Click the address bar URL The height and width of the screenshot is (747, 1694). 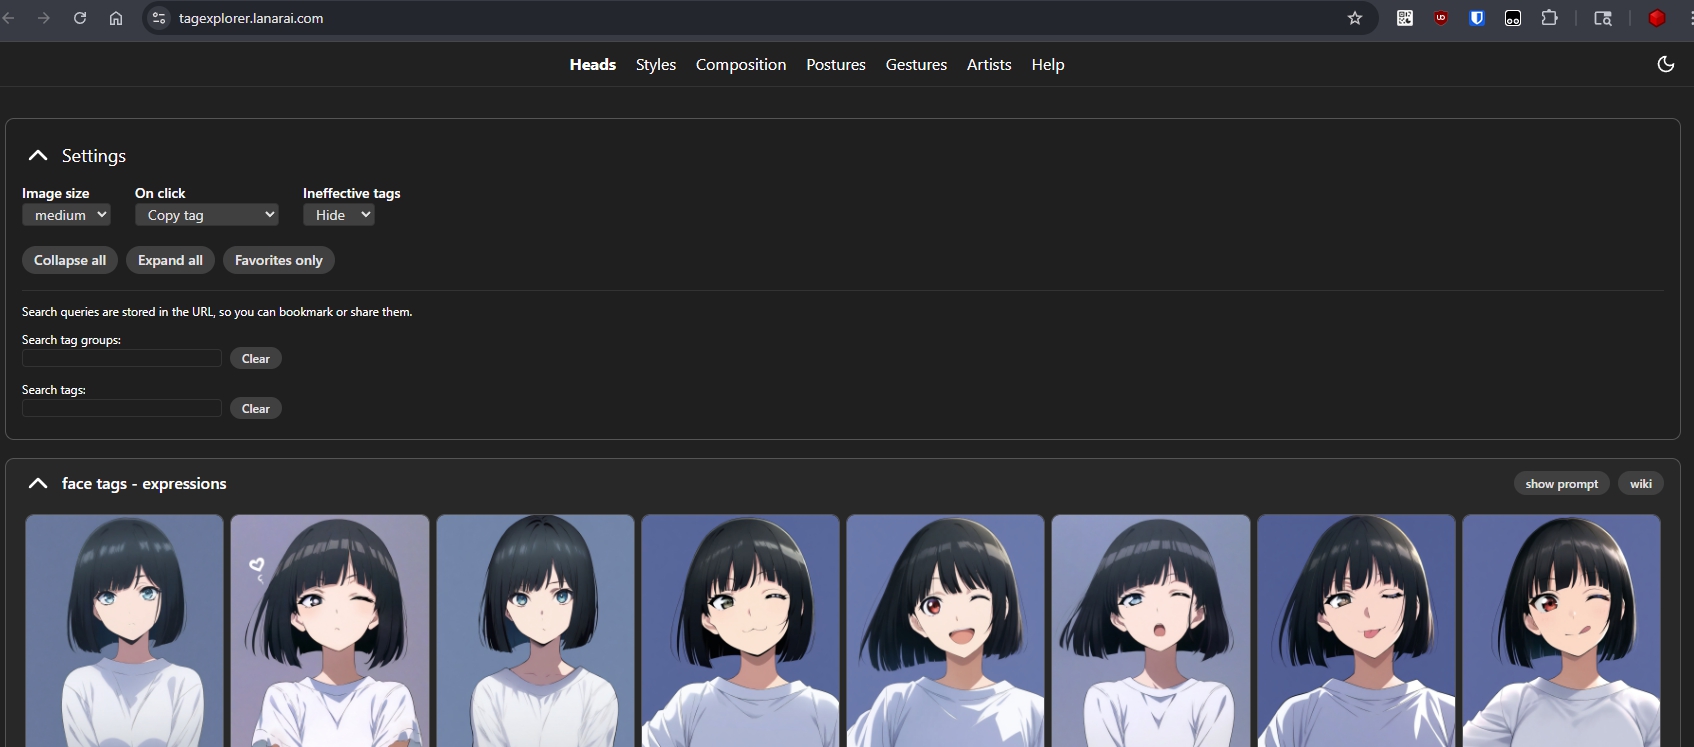251,18
